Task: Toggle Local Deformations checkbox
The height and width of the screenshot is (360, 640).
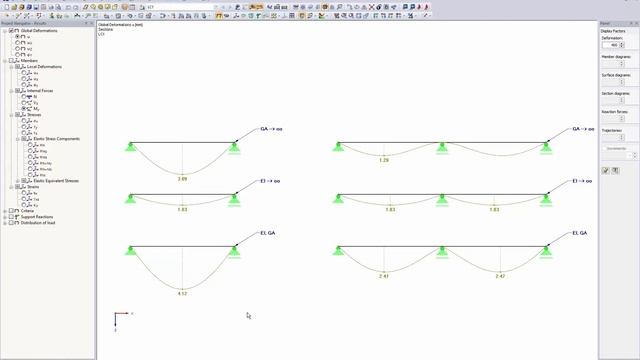Action: tap(18, 67)
